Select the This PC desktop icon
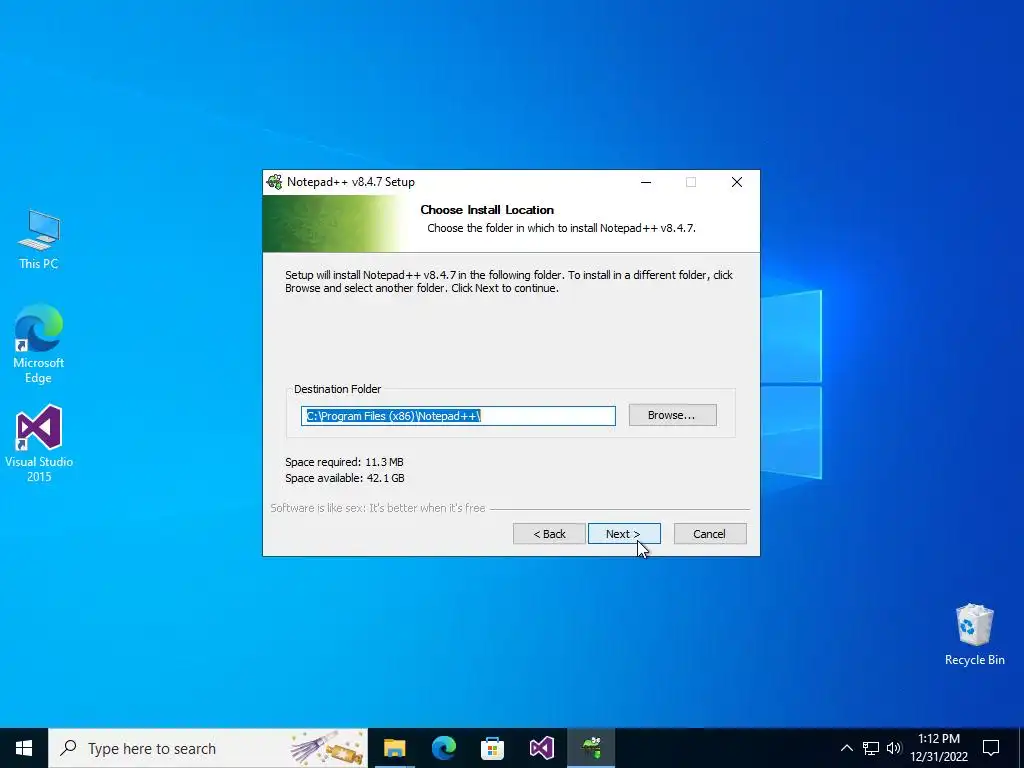 [39, 240]
